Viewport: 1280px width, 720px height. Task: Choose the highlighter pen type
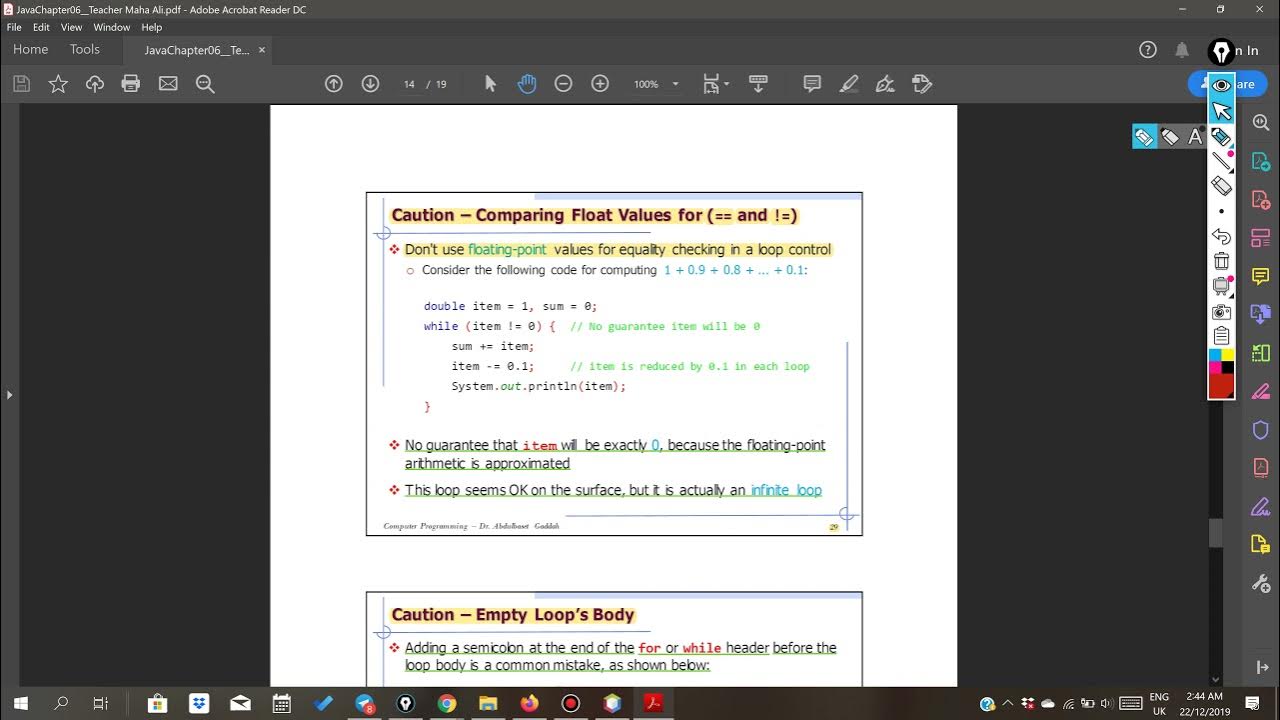click(1170, 137)
